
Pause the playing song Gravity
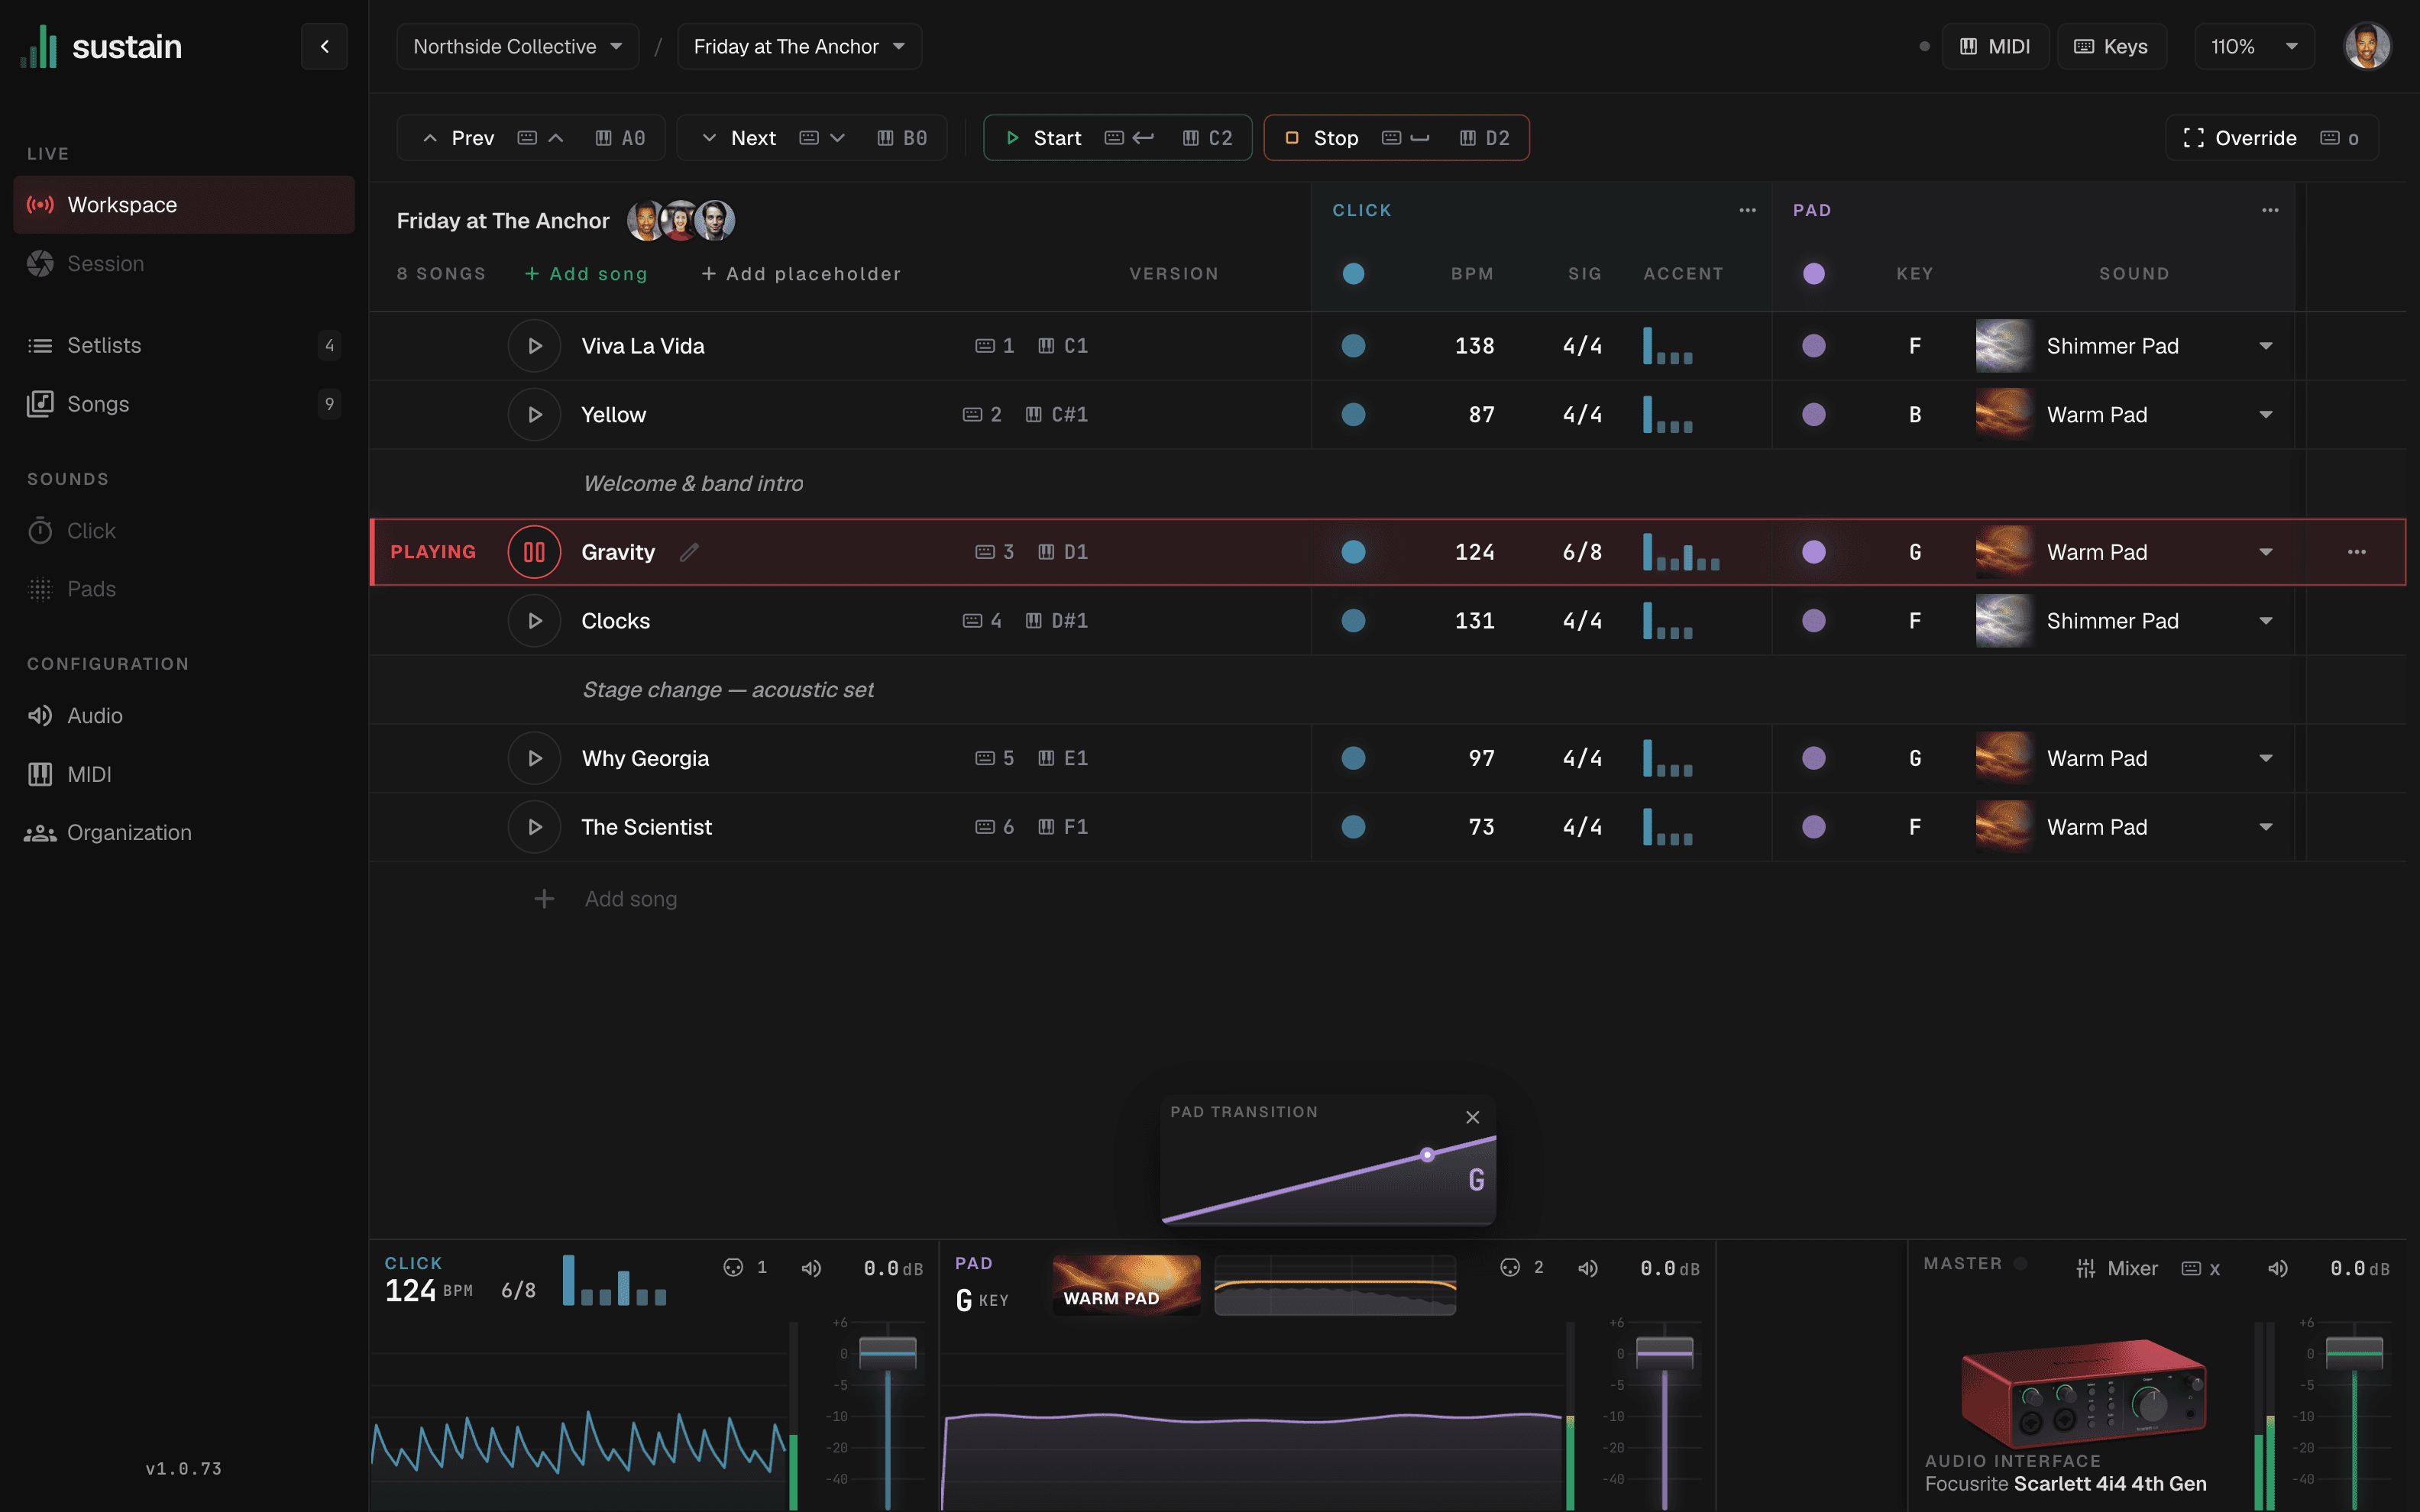tap(534, 552)
